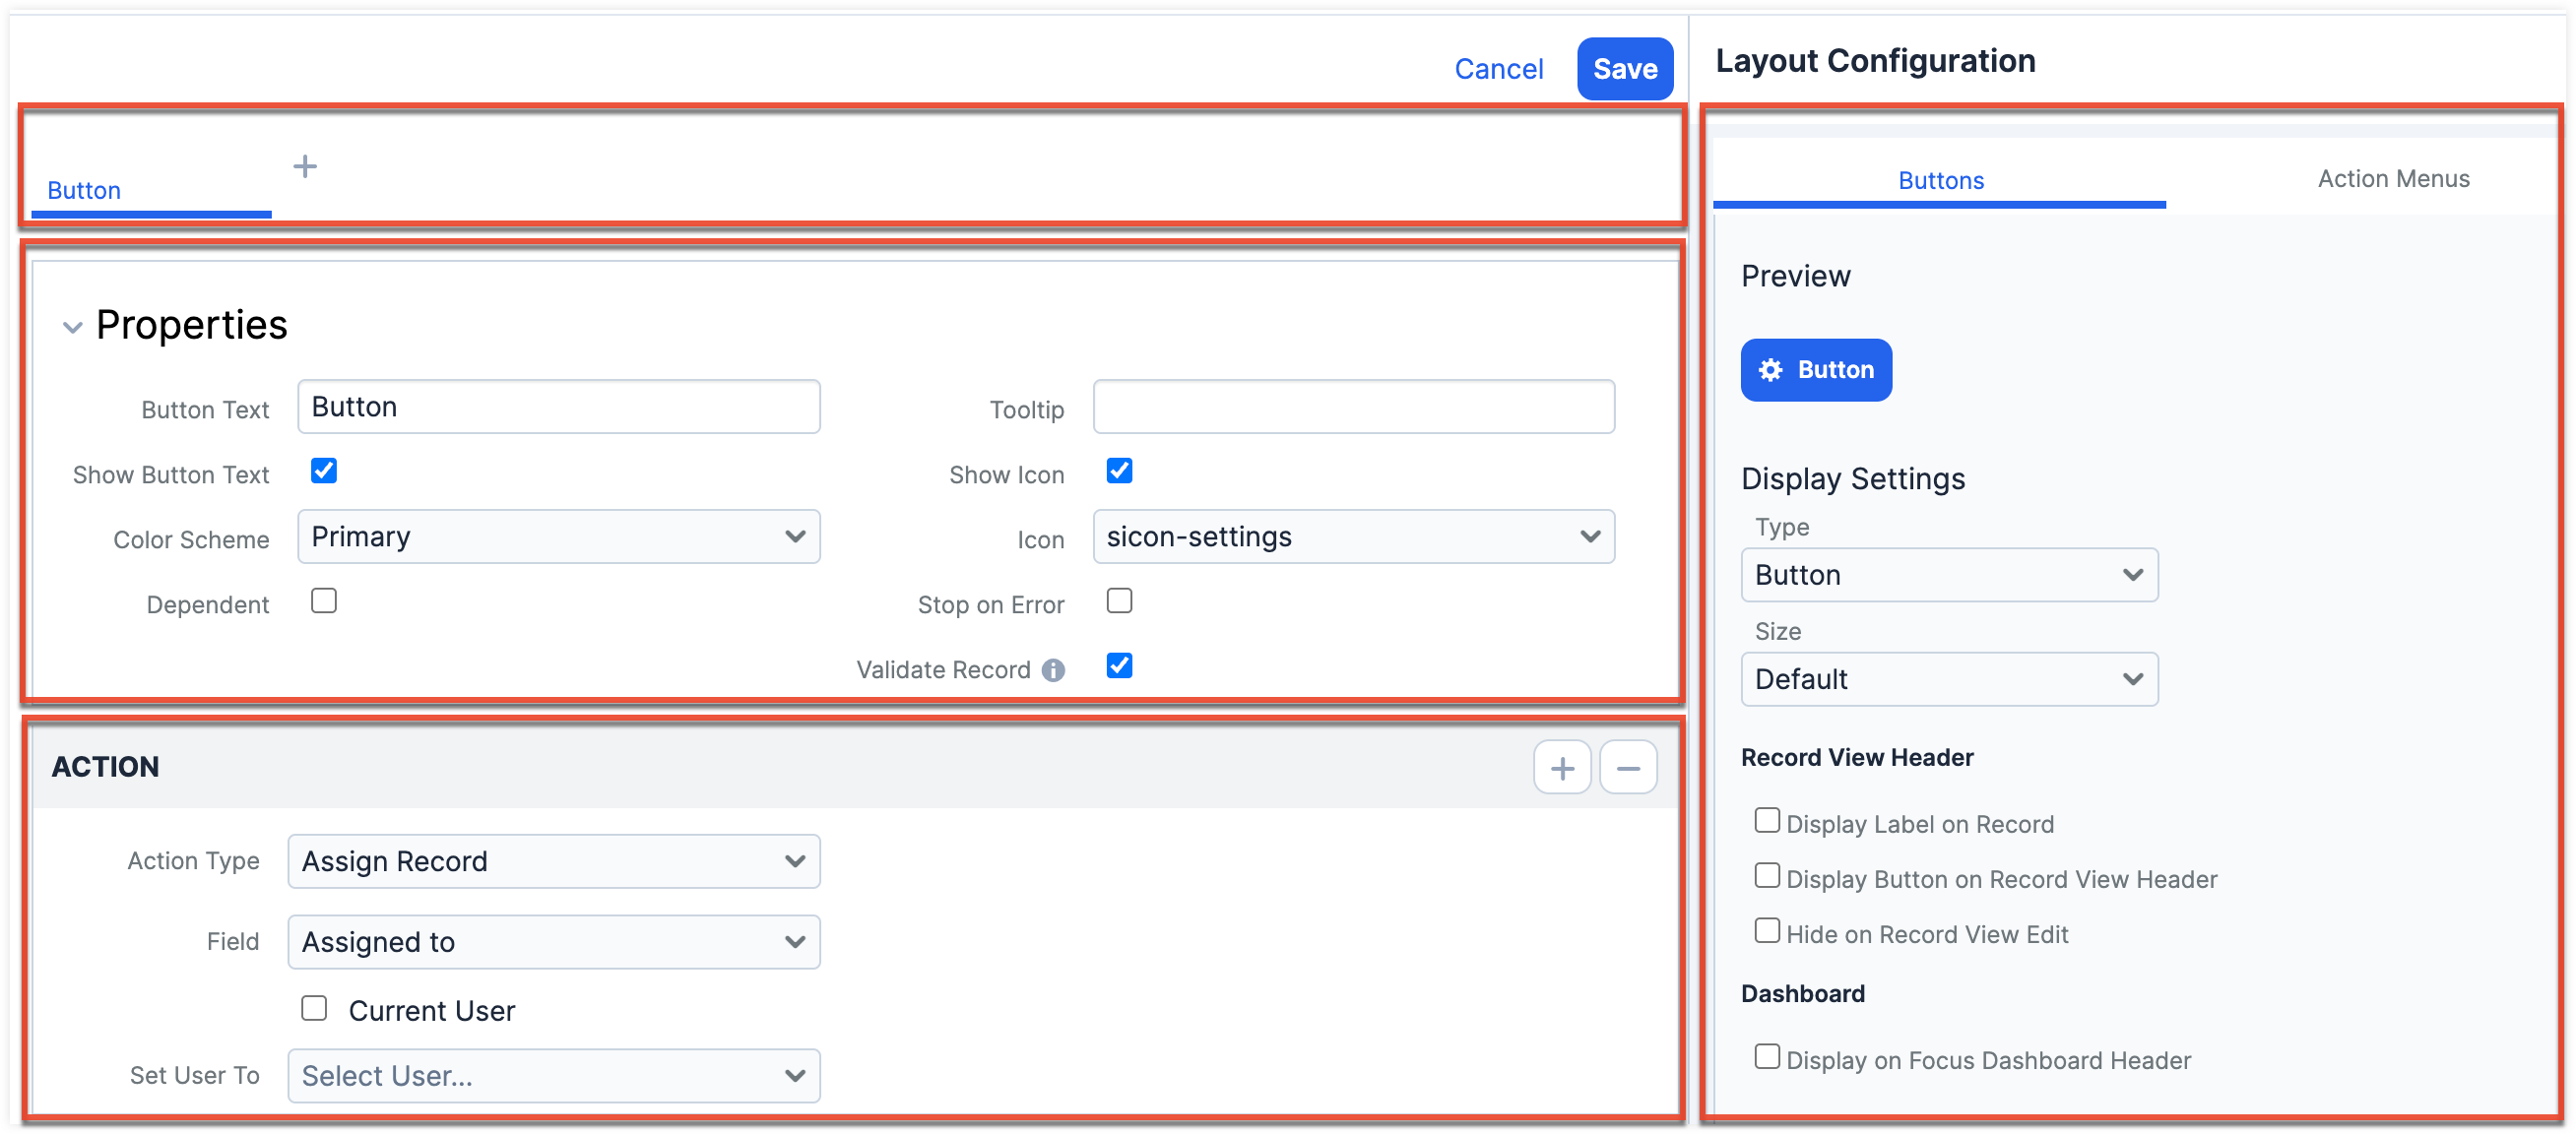Click the Preview heading
The image size is (2576, 1134).
point(1796,276)
